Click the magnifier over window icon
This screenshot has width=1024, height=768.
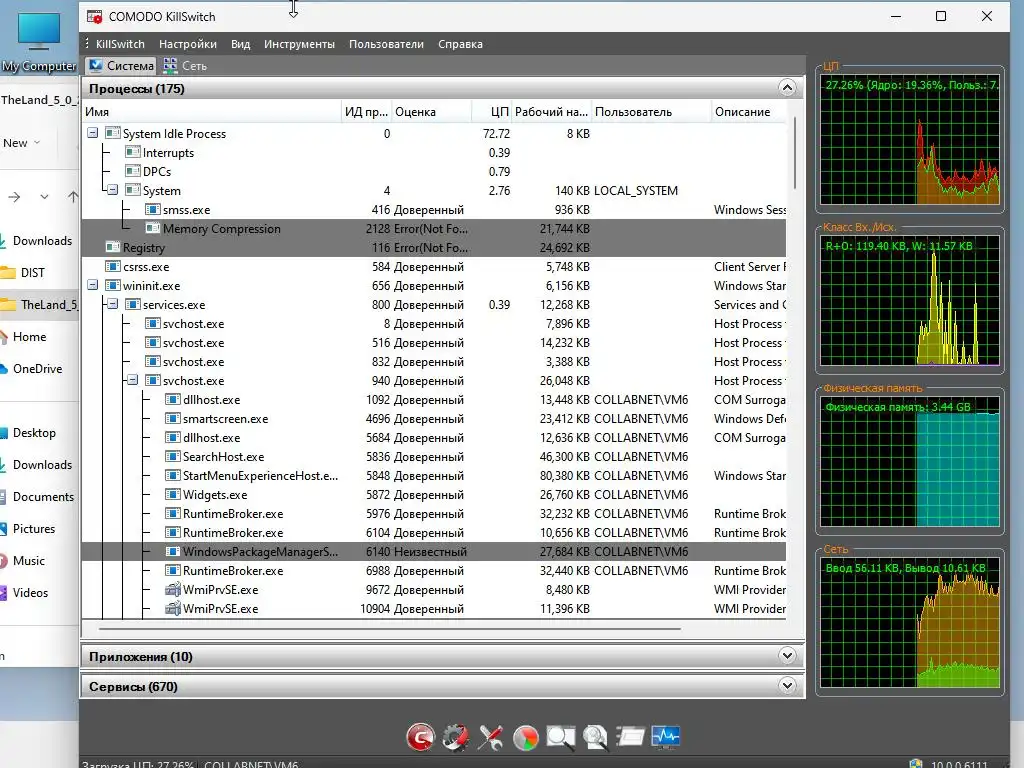[x=560, y=737]
